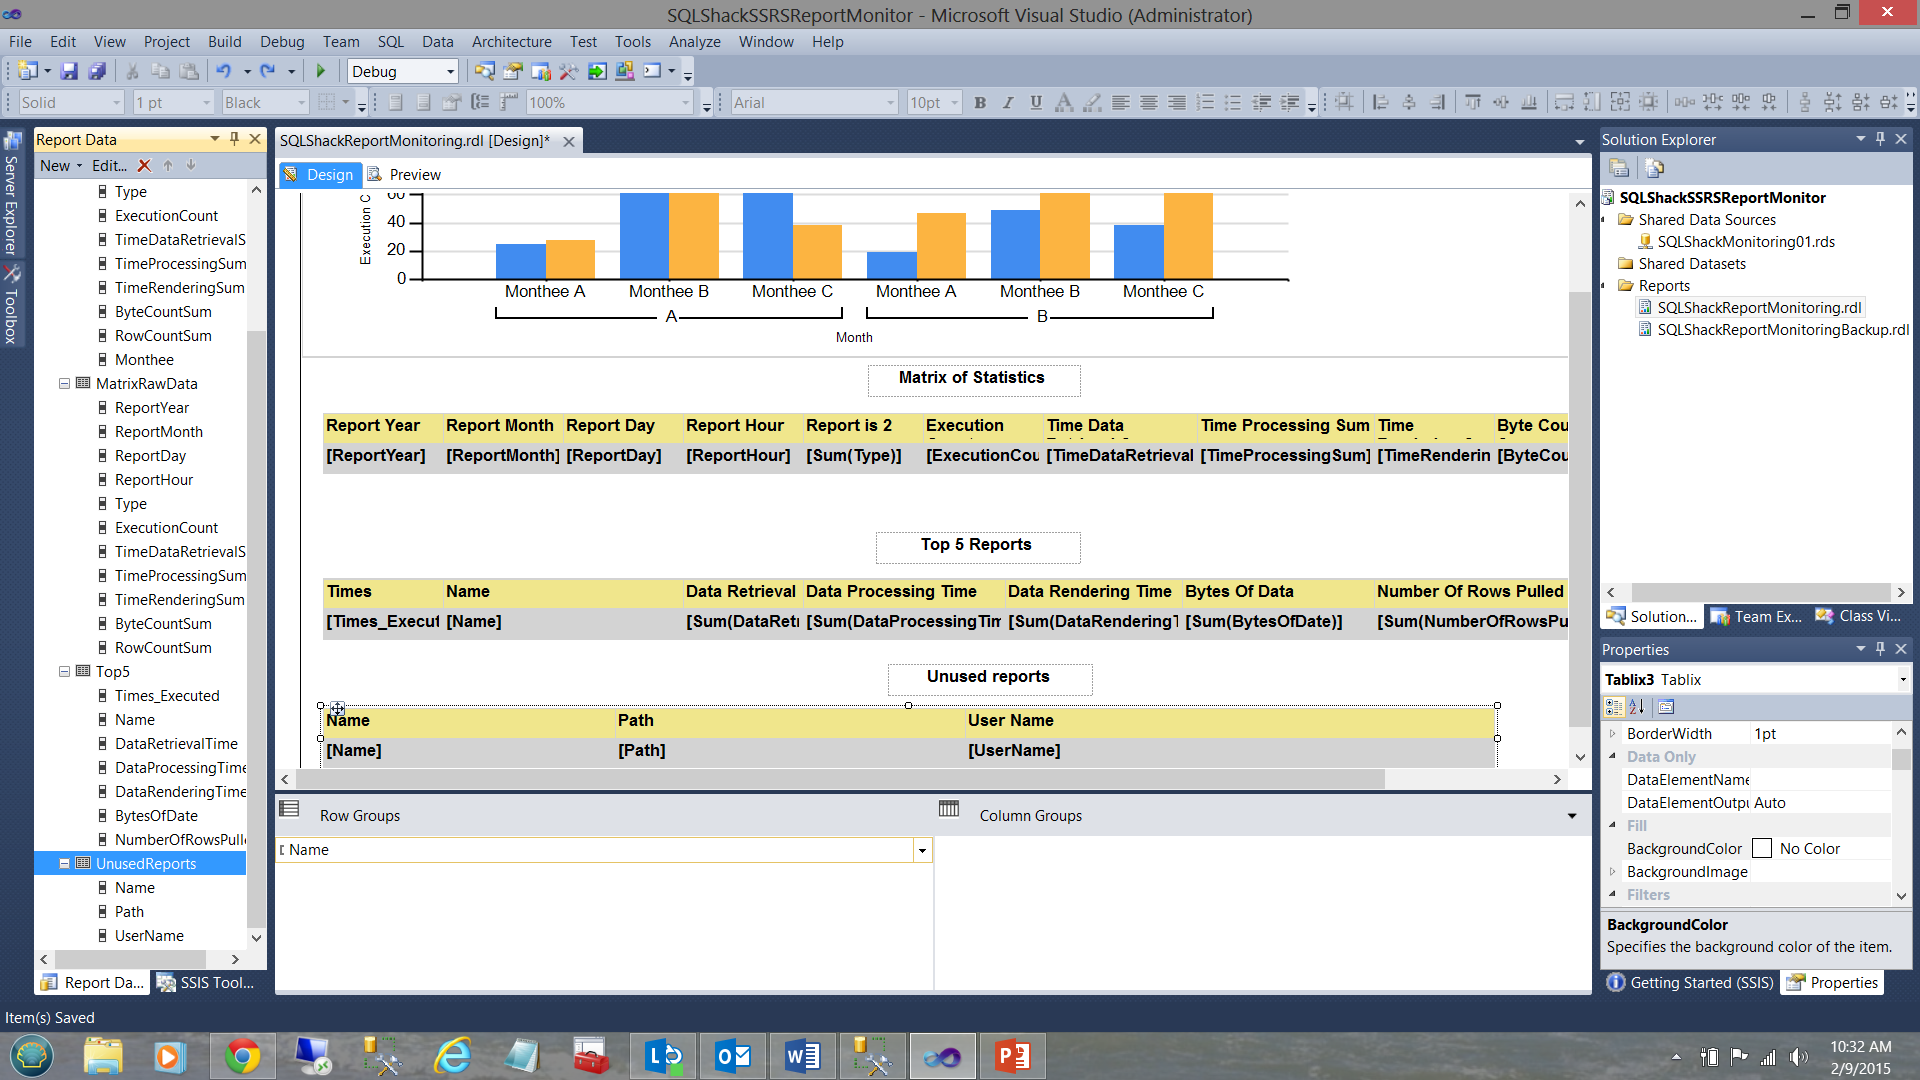Click the red Delete X in Report Data
1920x1080 pixels.
[x=144, y=166]
